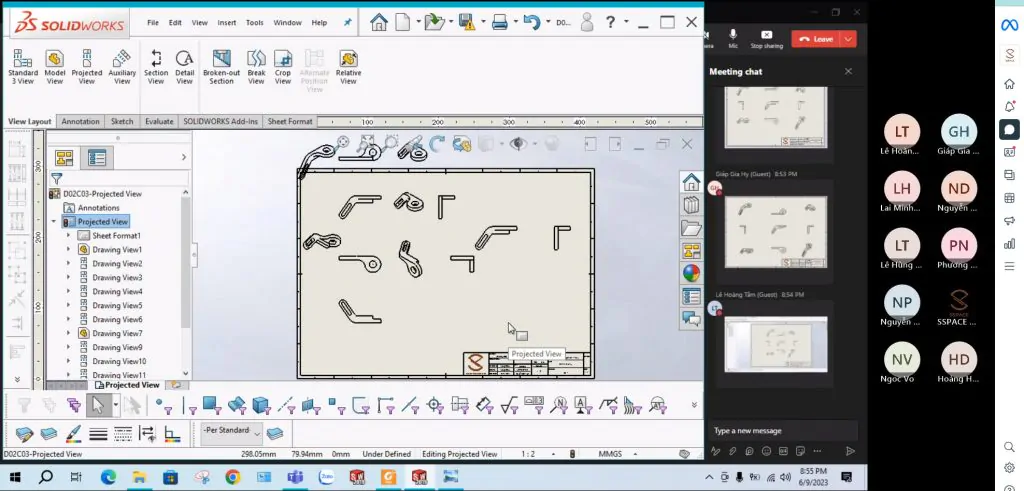Open the Line Thickness tool
This screenshot has height=491, width=1024.
coord(99,434)
